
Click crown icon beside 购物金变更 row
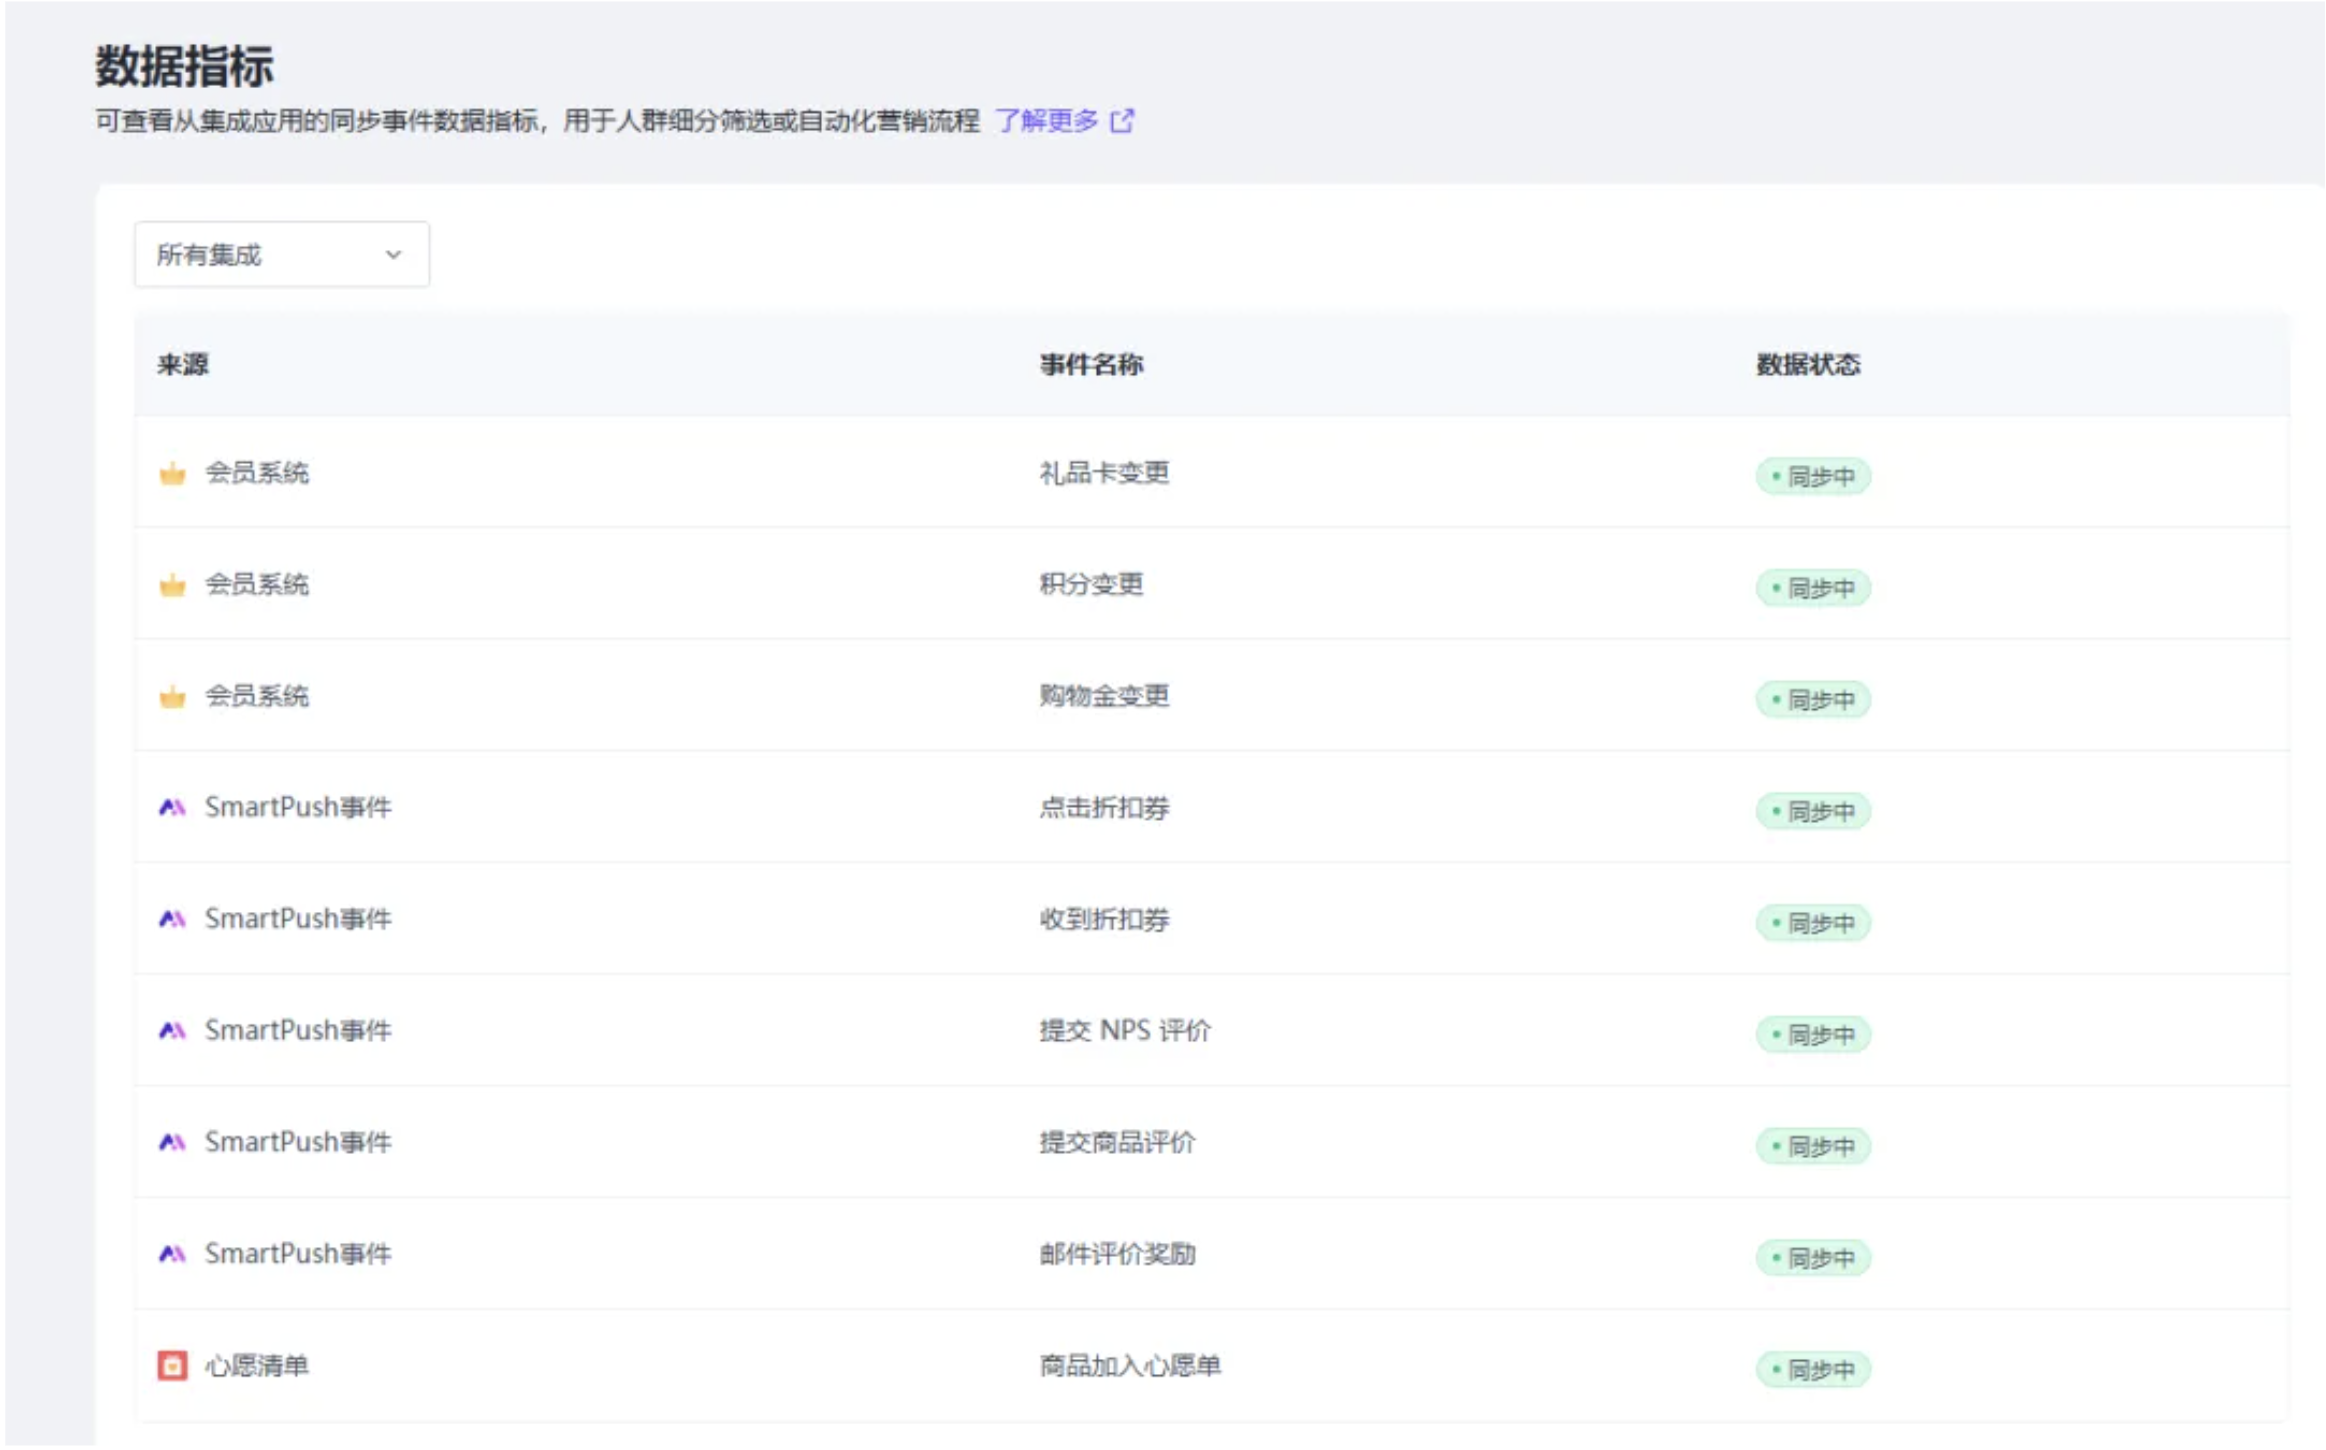coord(172,697)
